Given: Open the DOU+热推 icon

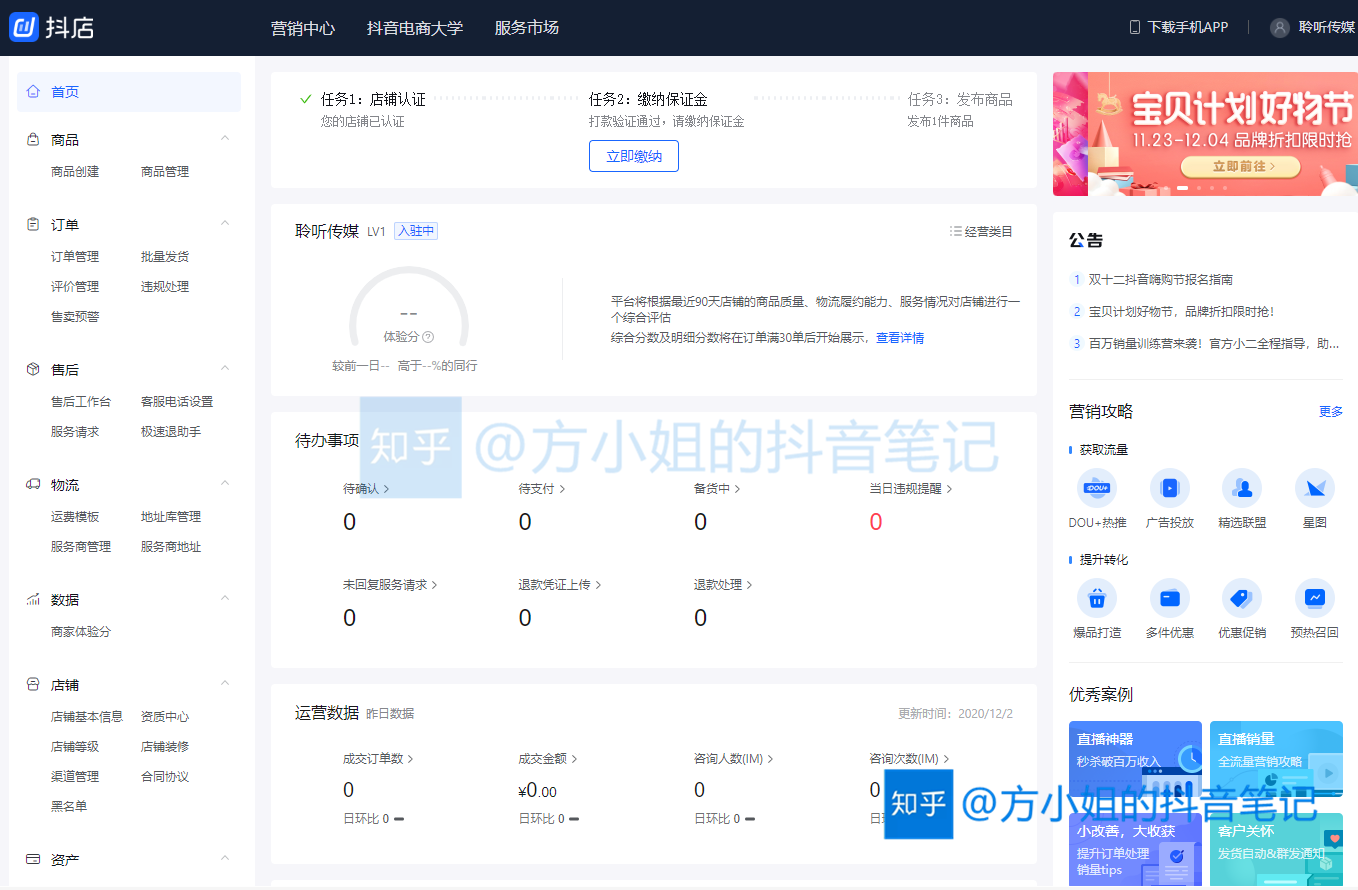Looking at the screenshot, I should [x=1097, y=488].
